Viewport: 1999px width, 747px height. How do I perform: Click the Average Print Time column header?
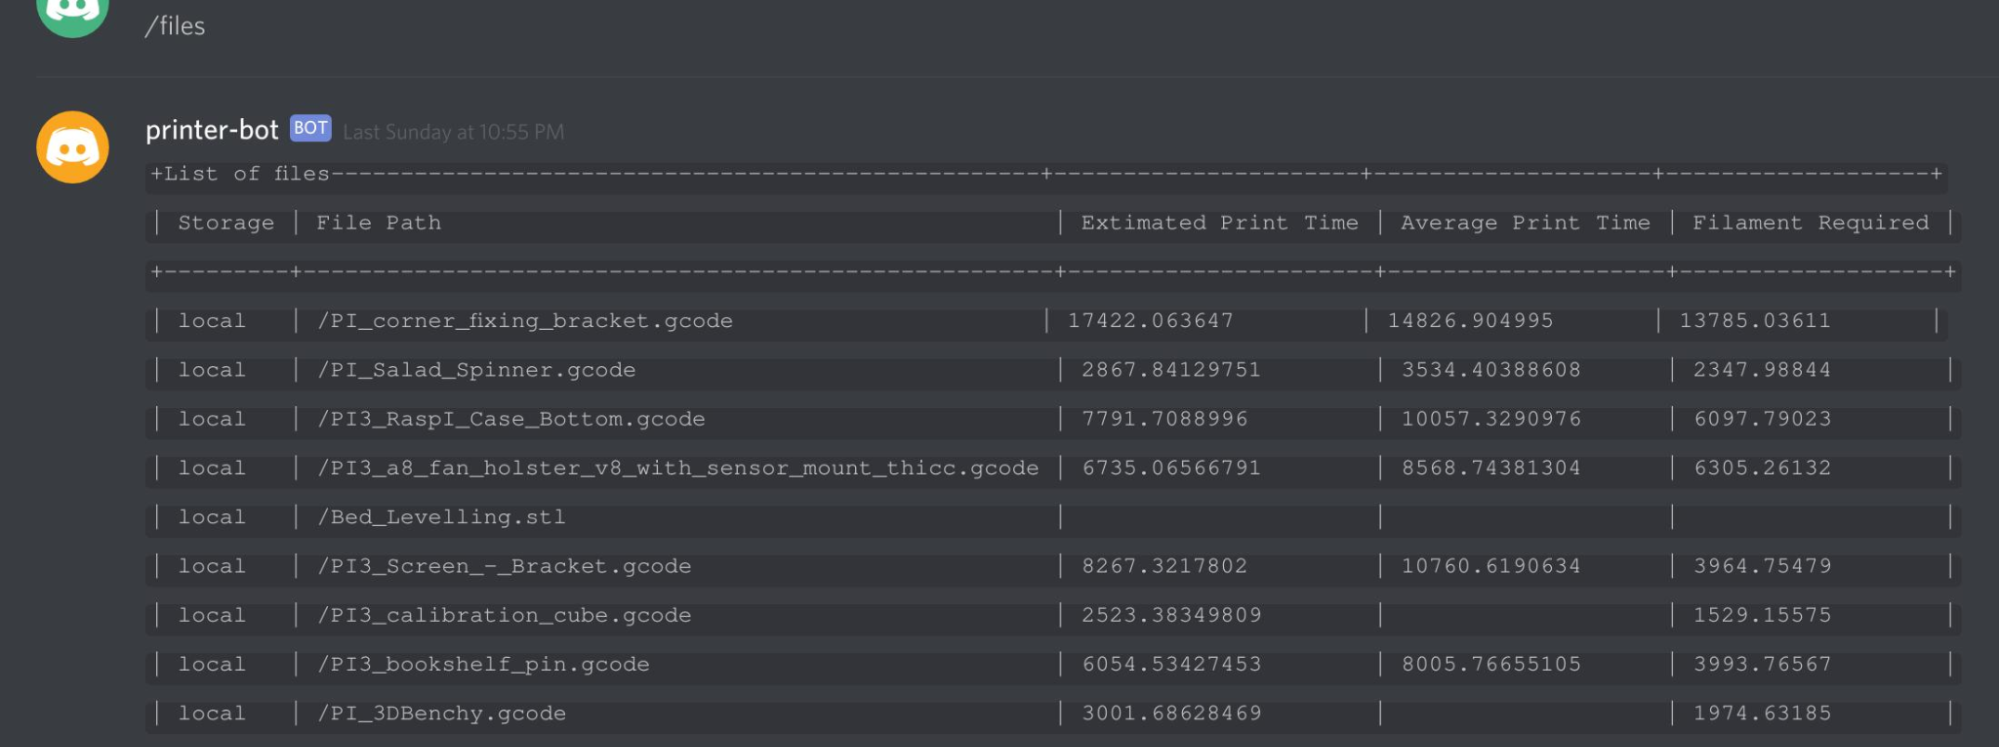(x=1525, y=223)
